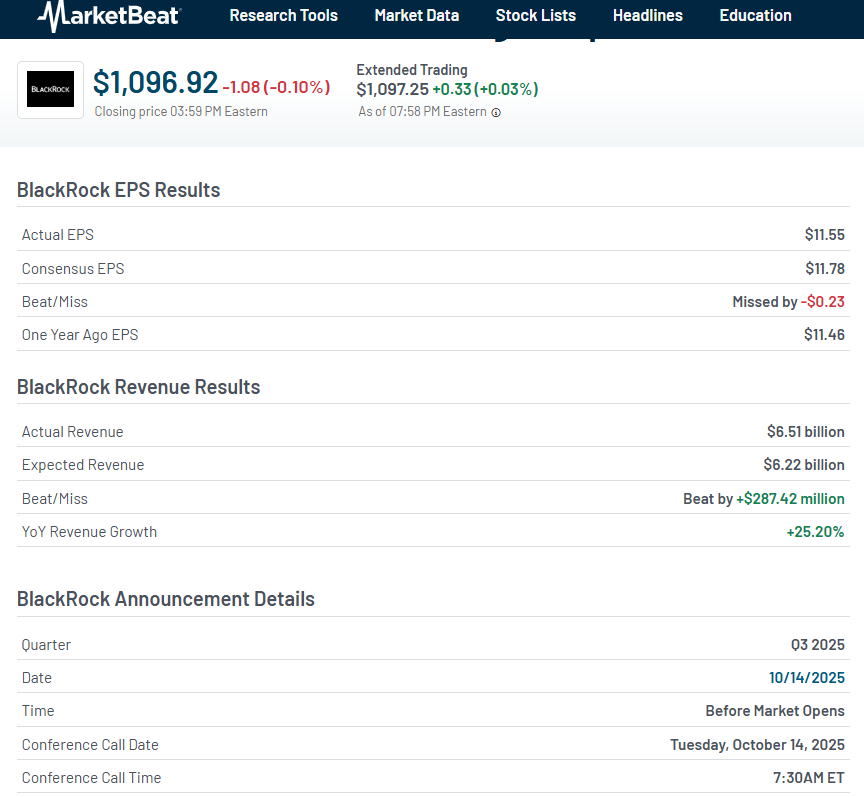
Task: Click the $1,097.25 extended trading price
Action: (392, 89)
